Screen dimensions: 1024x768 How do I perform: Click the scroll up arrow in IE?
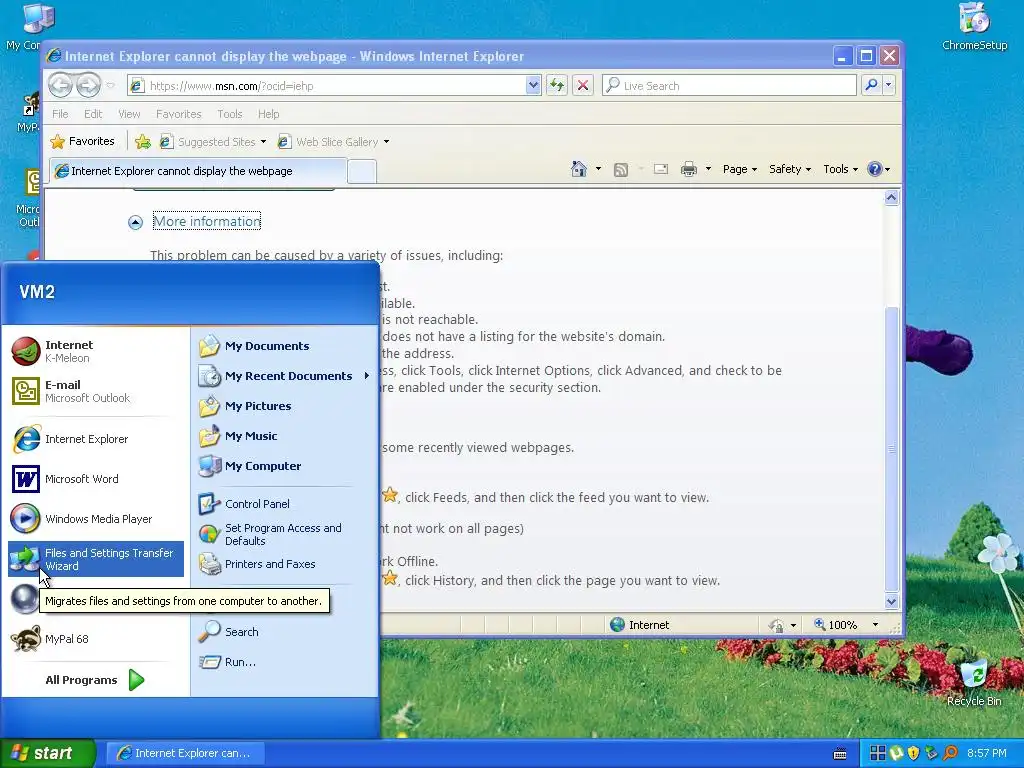[891, 197]
